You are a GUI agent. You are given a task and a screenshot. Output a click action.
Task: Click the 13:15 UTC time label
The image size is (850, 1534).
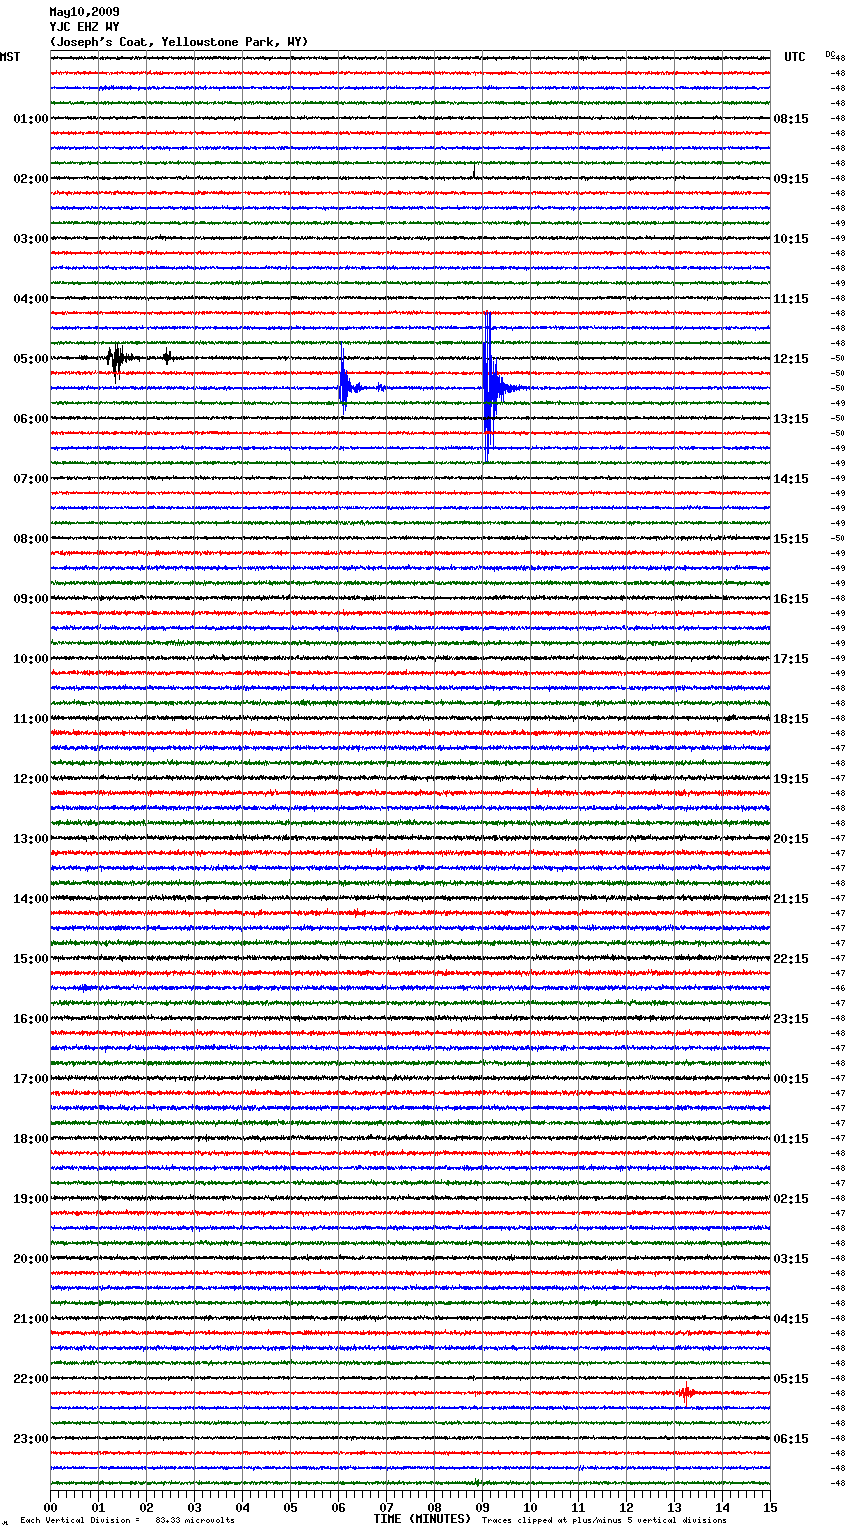tap(791, 419)
